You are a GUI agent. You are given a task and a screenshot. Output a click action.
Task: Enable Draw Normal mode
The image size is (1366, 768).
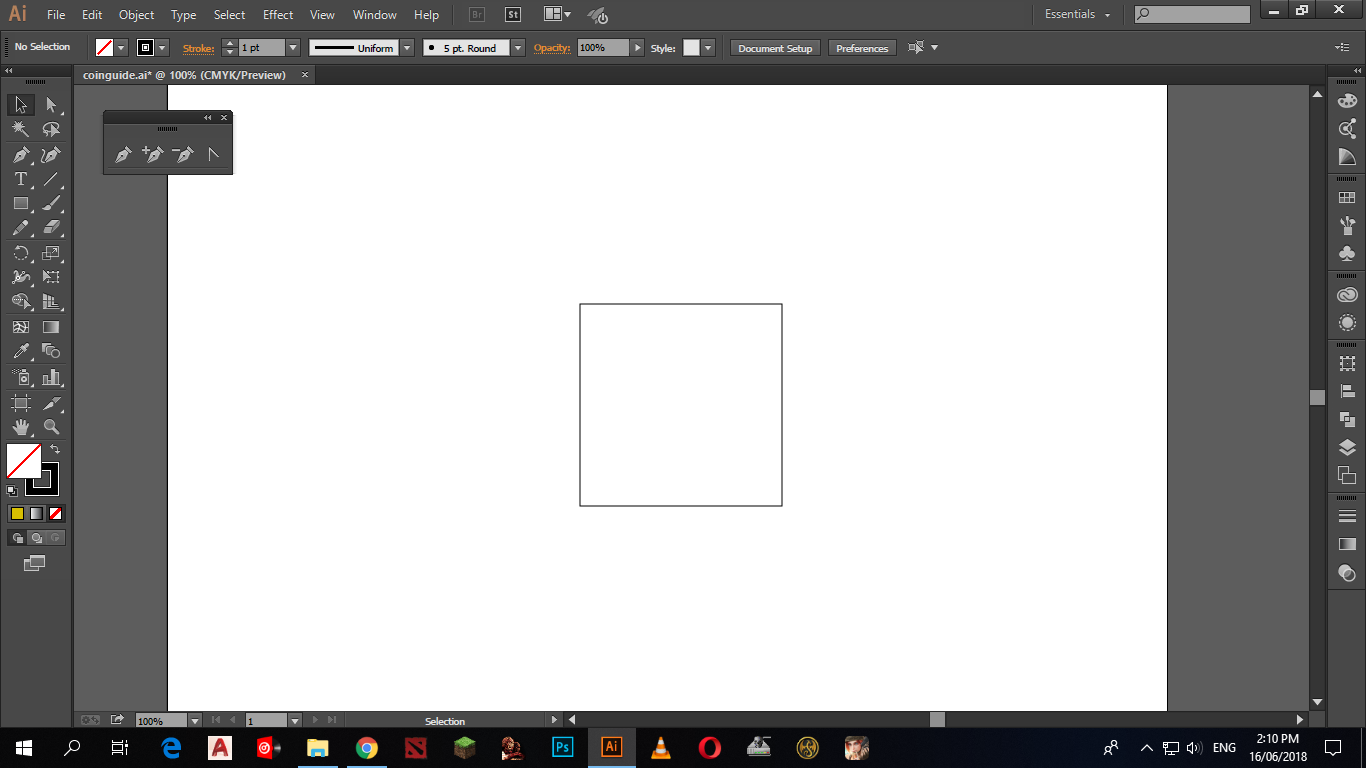click(x=17, y=538)
